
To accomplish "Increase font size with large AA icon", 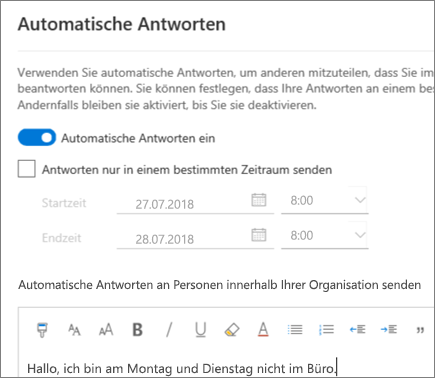I will pyautogui.click(x=106, y=330).
